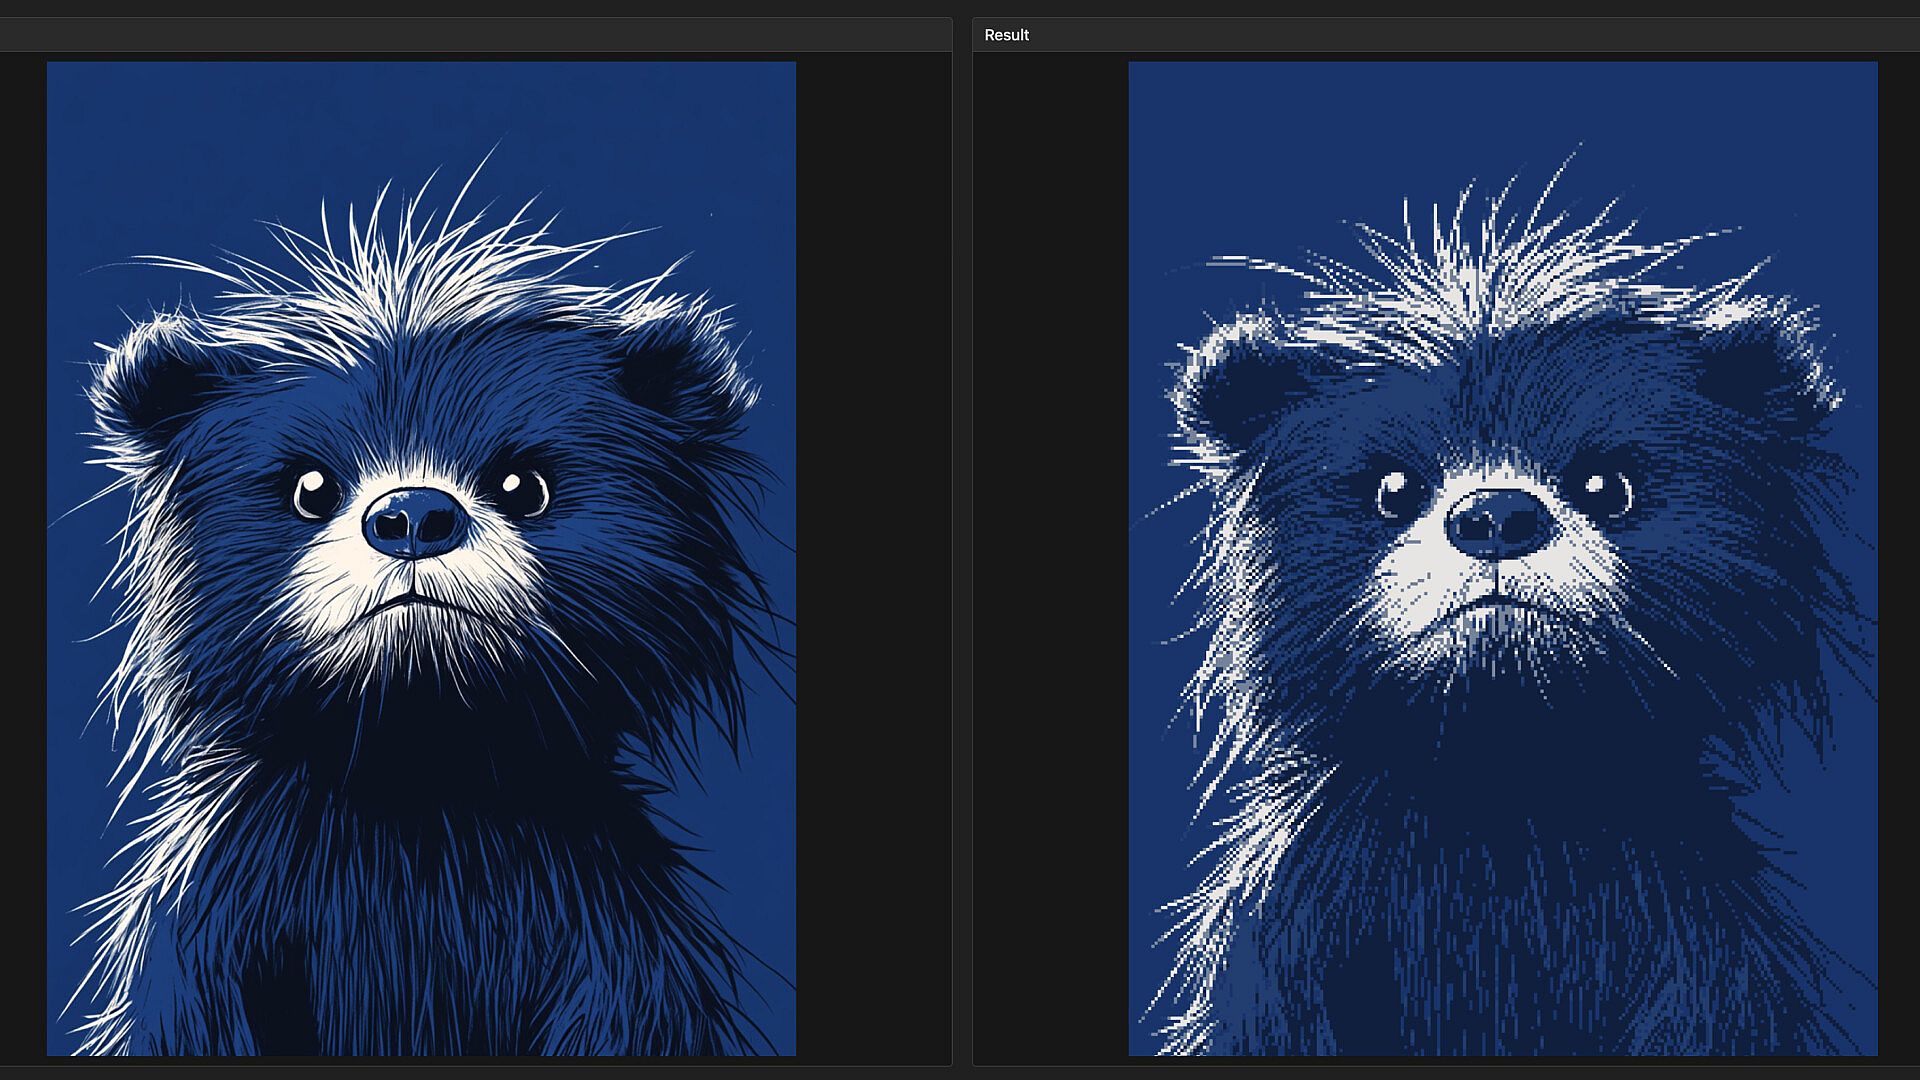Click the Result panel header label

pyautogui.click(x=1006, y=35)
